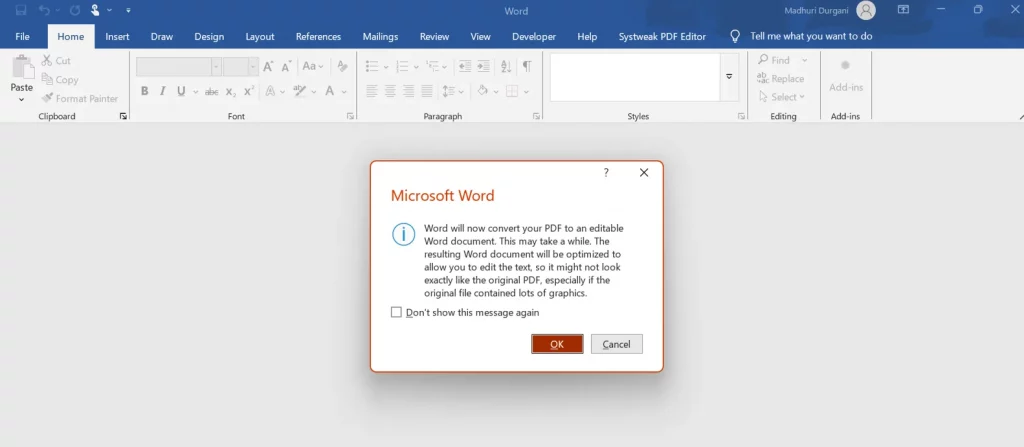Click Increase Indent icon
This screenshot has height=447, width=1024.
[483, 66]
